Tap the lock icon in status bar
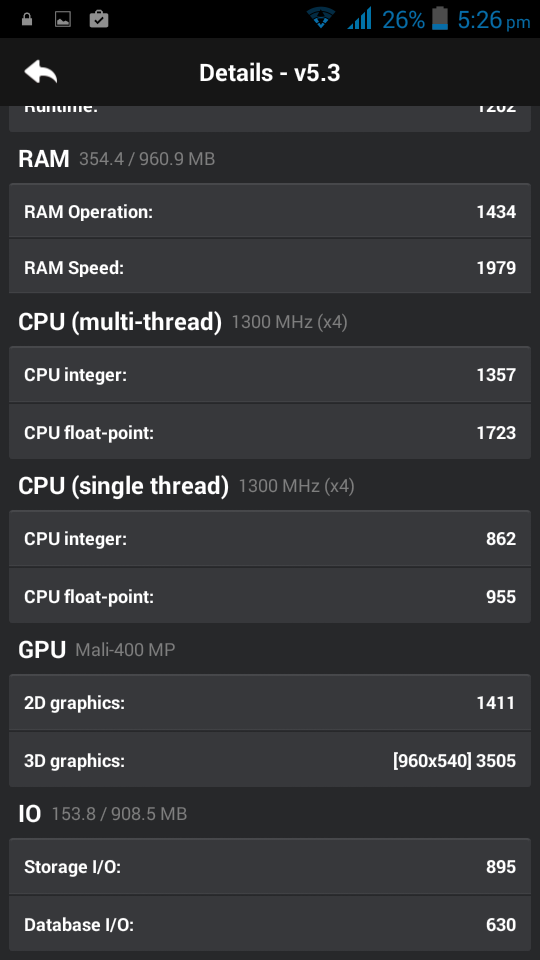Image resolution: width=540 pixels, height=960 pixels. click(26, 20)
